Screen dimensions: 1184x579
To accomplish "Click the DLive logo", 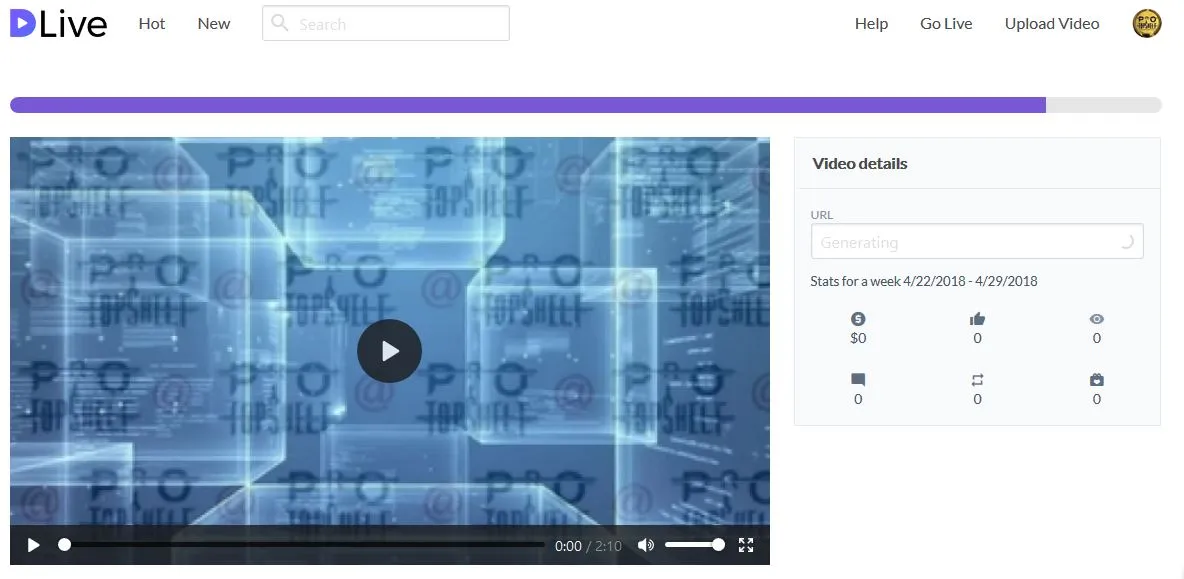I will pyautogui.click(x=58, y=24).
